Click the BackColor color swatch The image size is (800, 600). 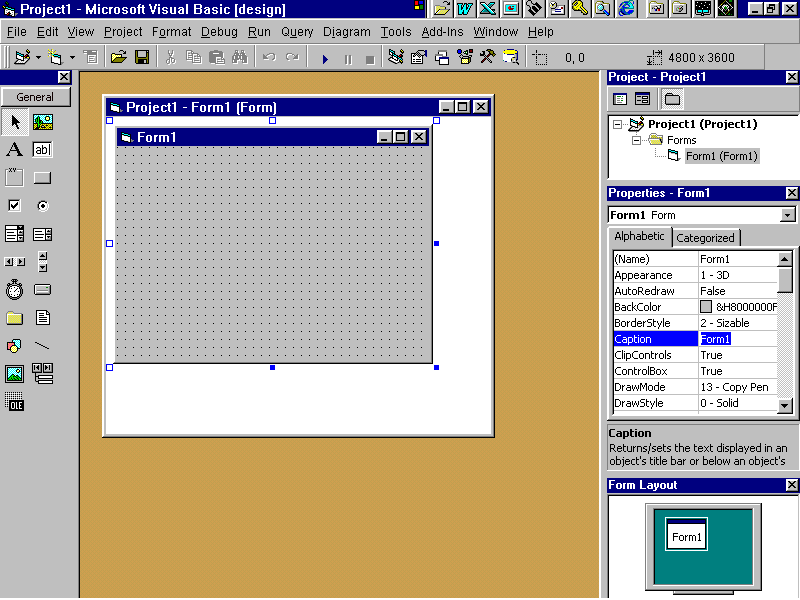[x=706, y=307]
